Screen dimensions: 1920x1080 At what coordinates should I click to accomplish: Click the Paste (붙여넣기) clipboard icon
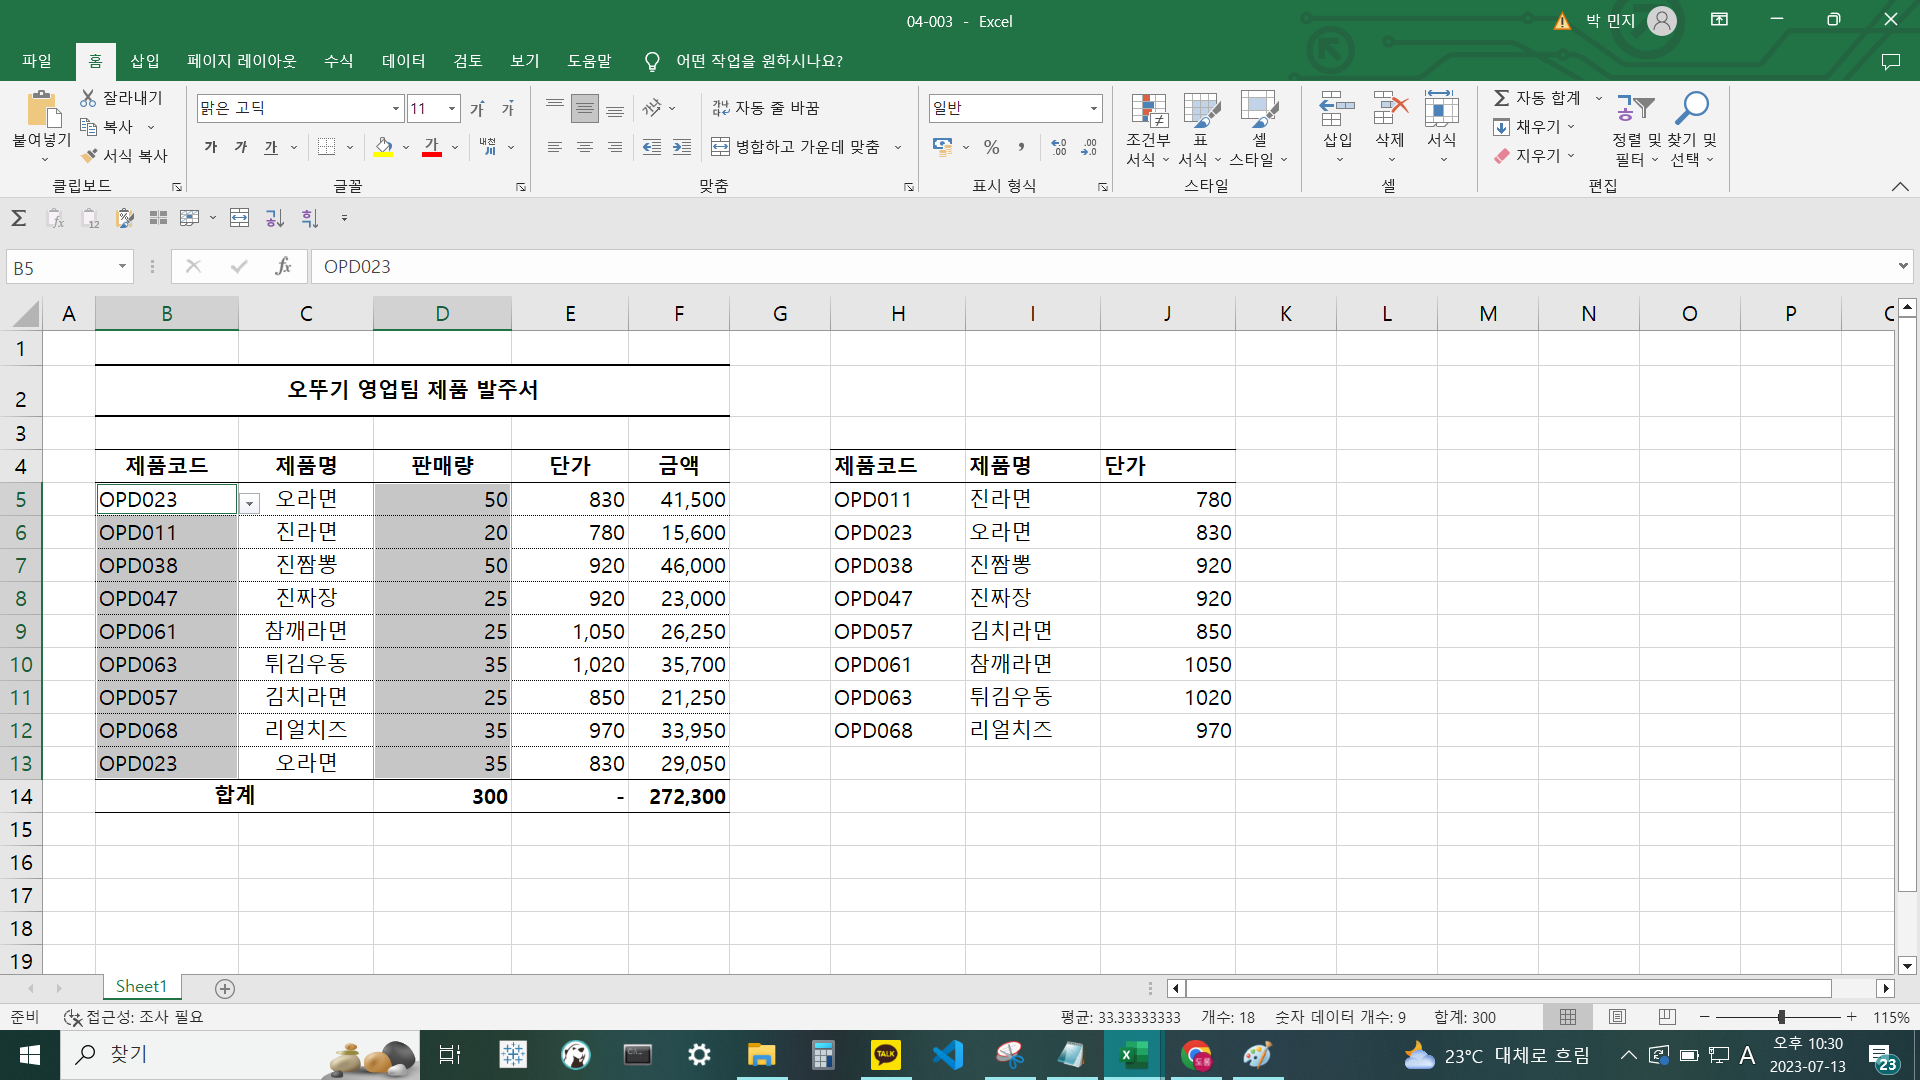41,109
